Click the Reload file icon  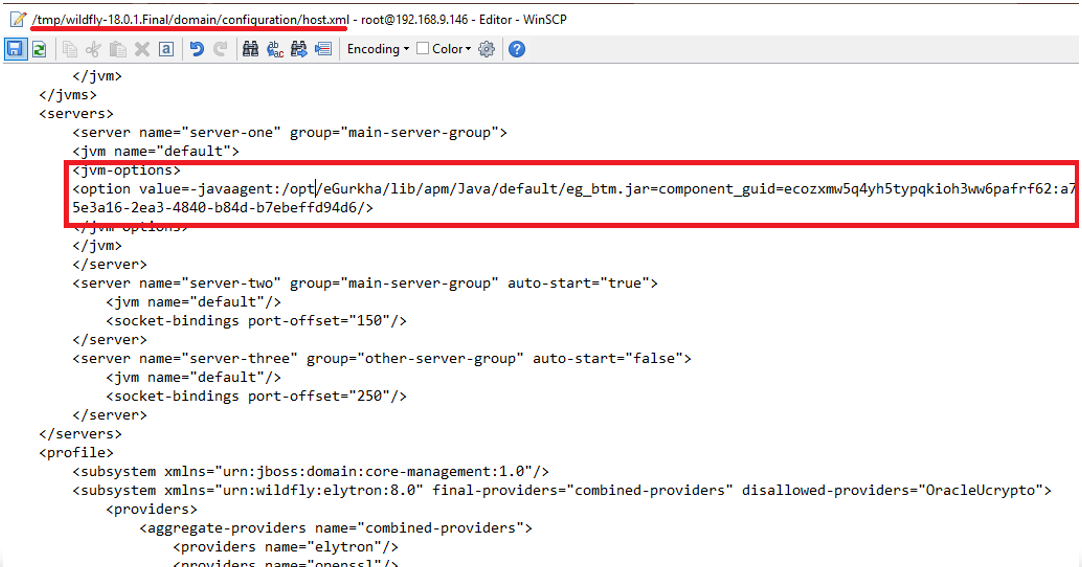tap(39, 49)
